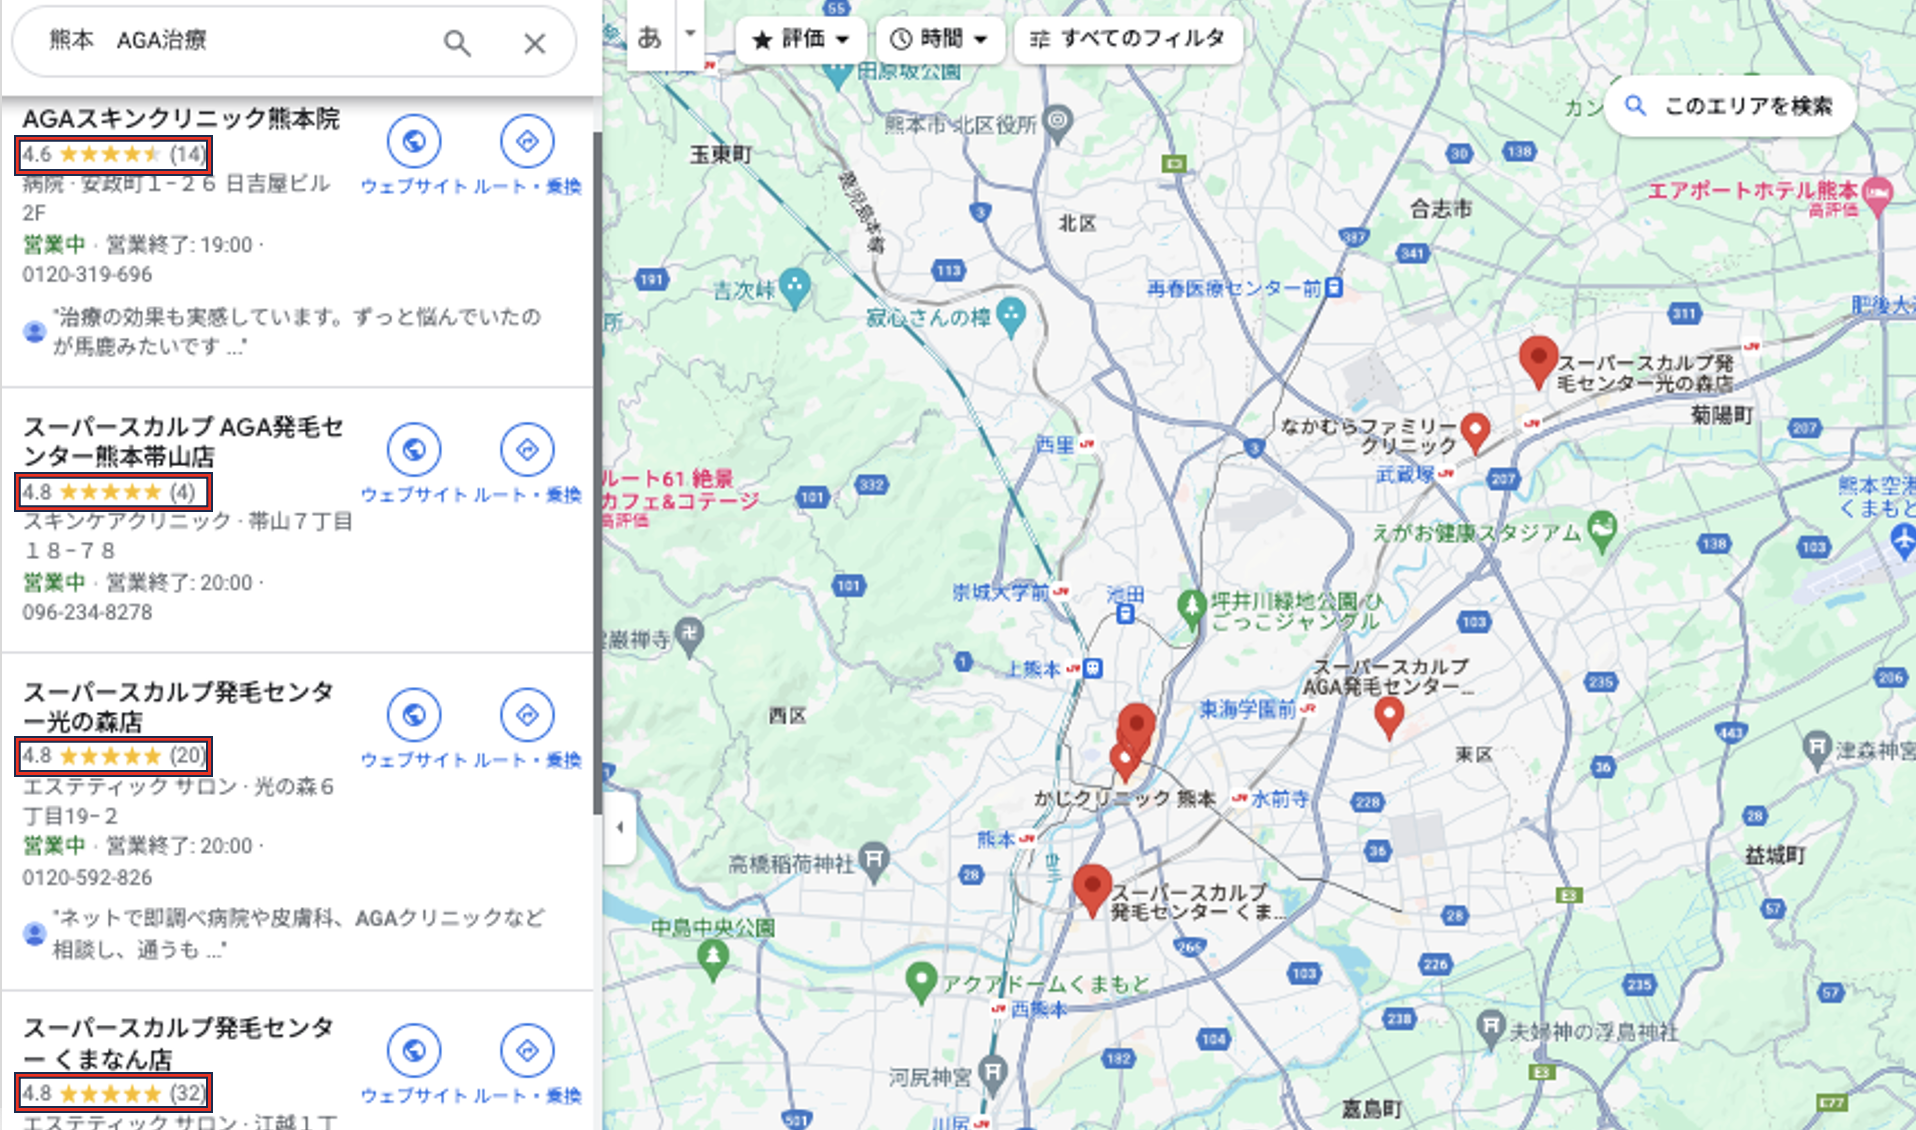Open すべてのフィルタ all filters button
The image size is (1916, 1130).
click(x=1128, y=39)
